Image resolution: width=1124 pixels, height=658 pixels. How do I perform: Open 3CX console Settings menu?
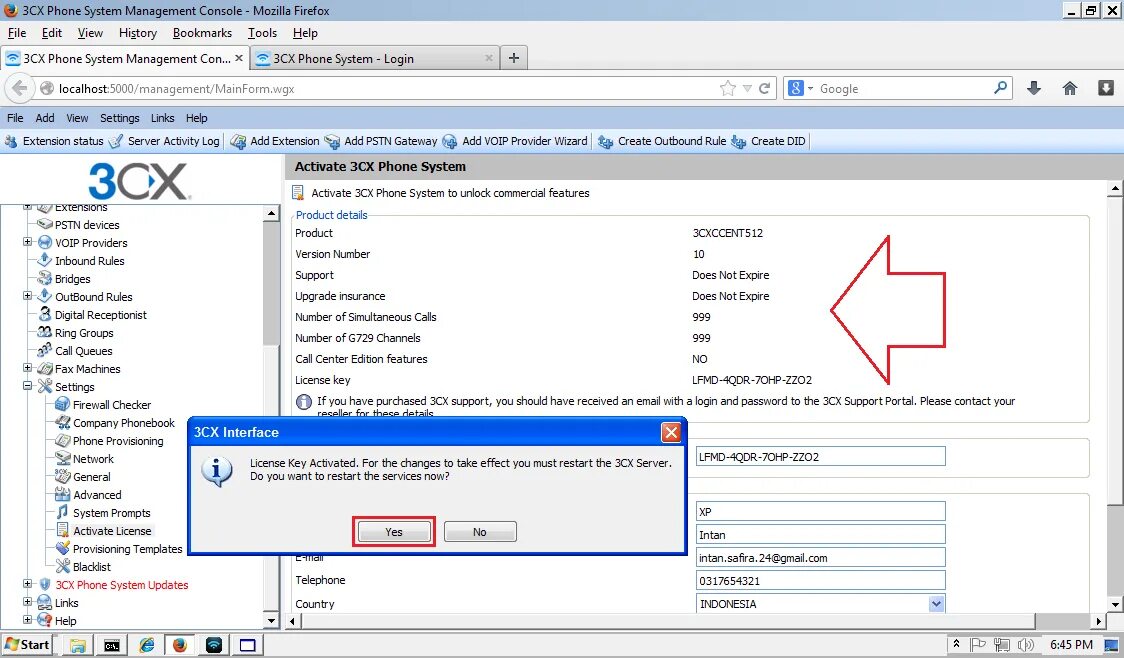[x=120, y=118]
